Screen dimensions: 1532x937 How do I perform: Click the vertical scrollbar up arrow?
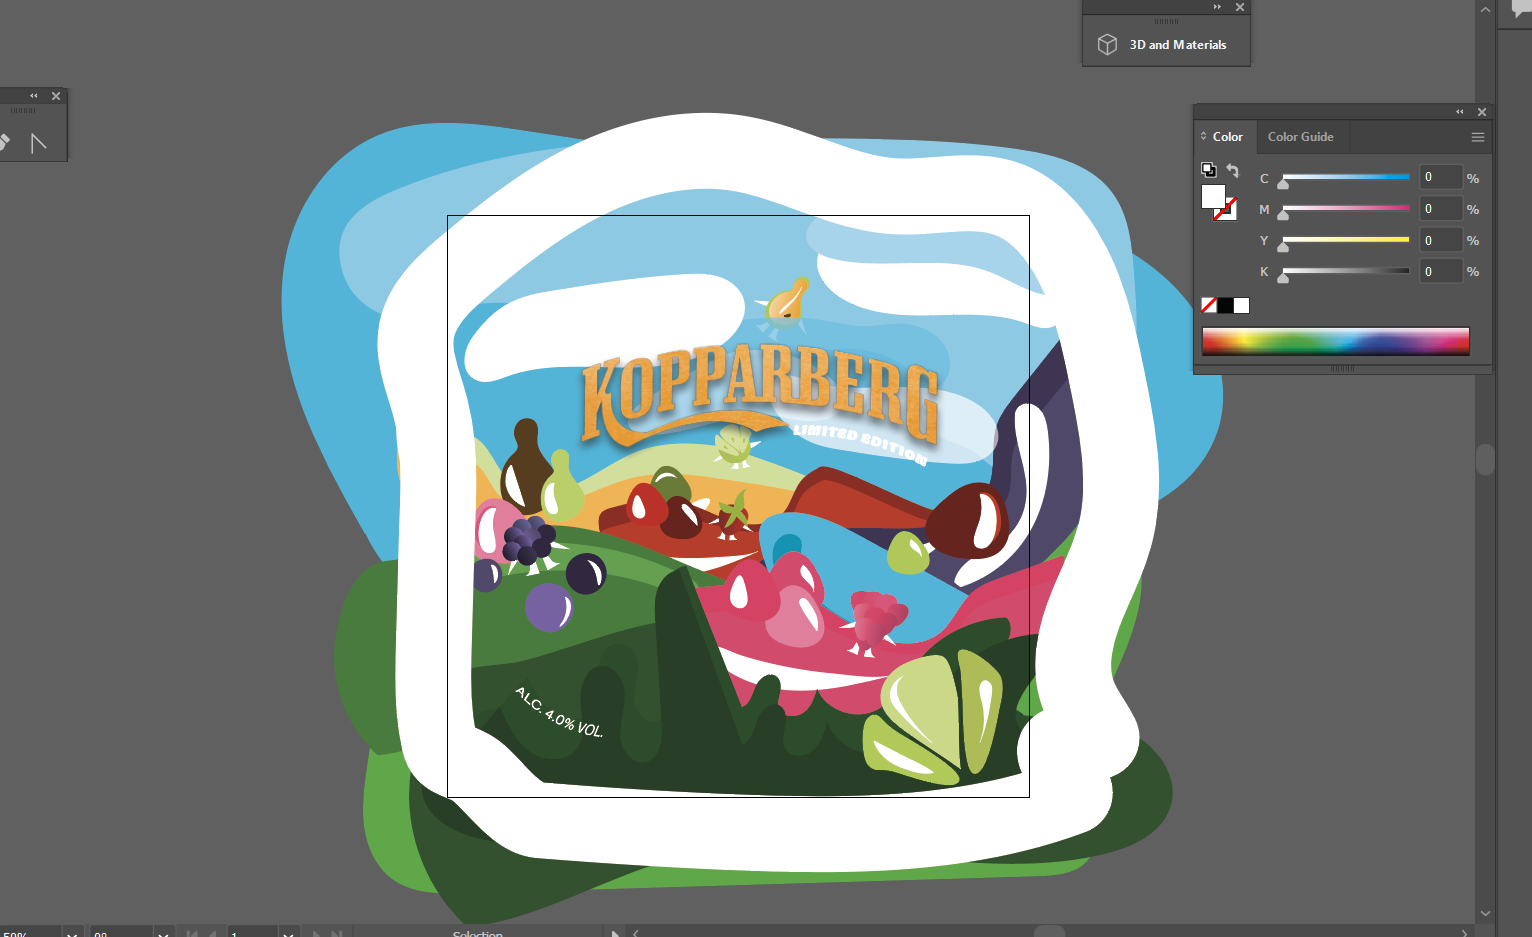pos(1485,9)
